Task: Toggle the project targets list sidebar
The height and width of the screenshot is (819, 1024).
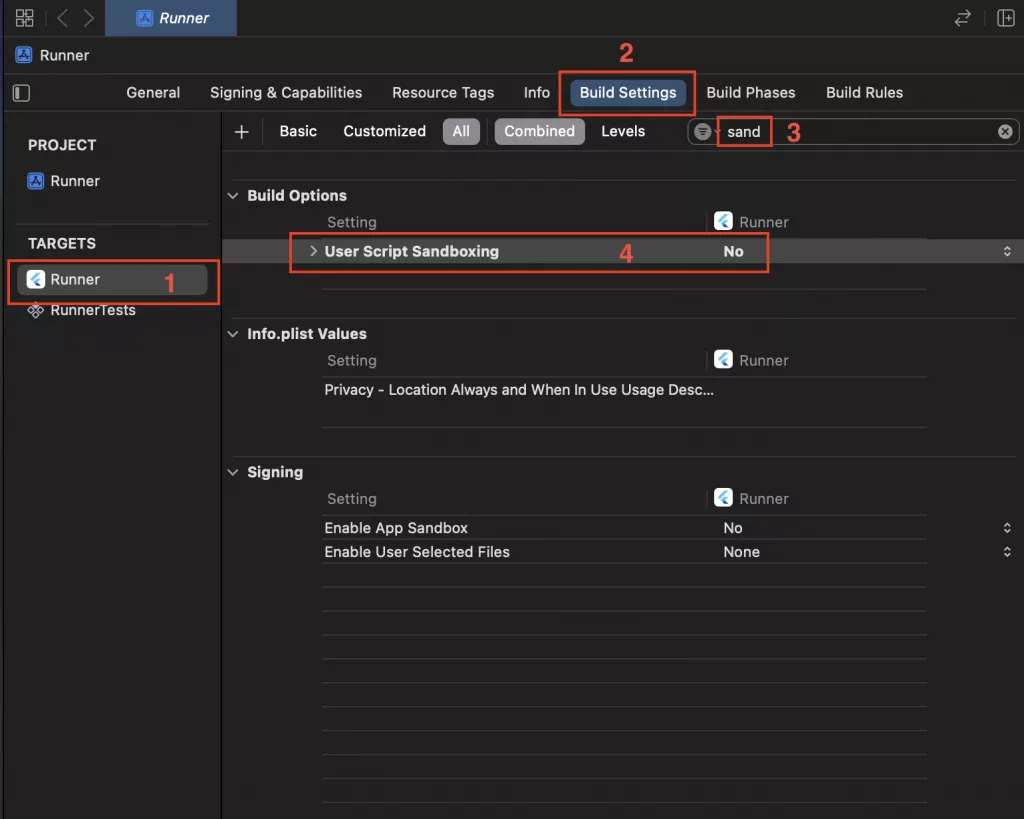Action: point(22,93)
